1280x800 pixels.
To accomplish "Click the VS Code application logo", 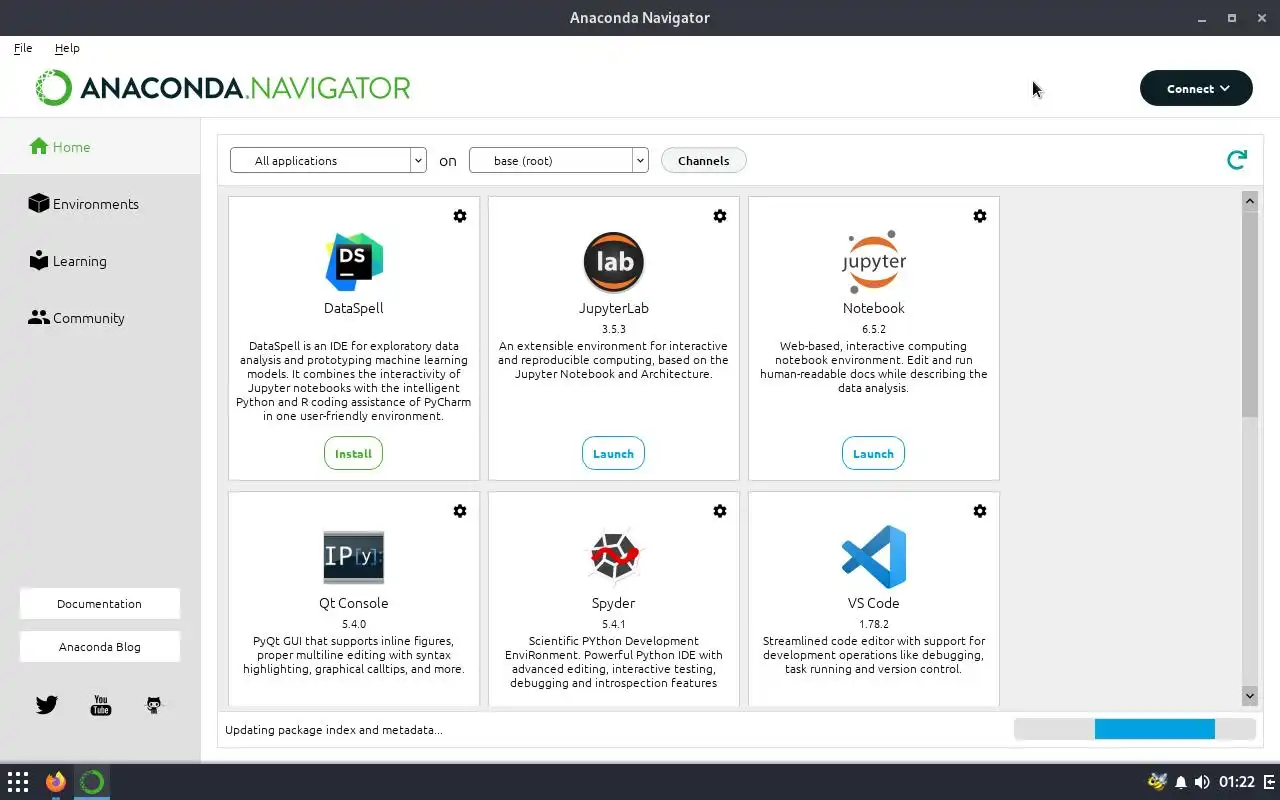I will (874, 557).
